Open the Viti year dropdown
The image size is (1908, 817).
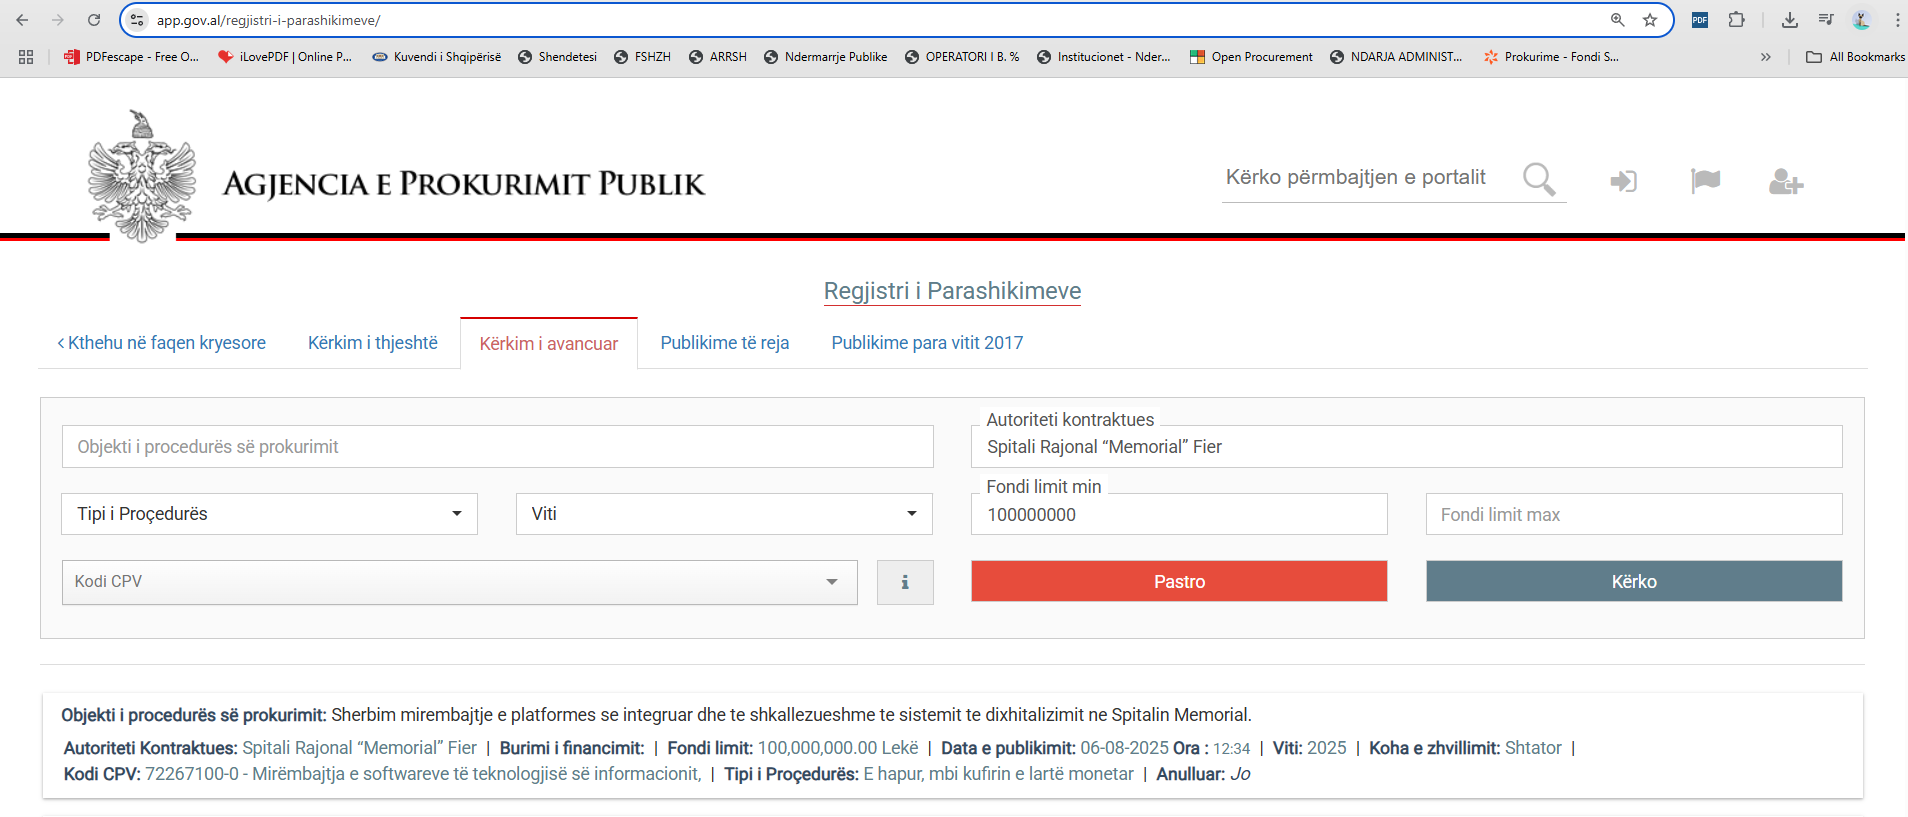[x=724, y=514]
